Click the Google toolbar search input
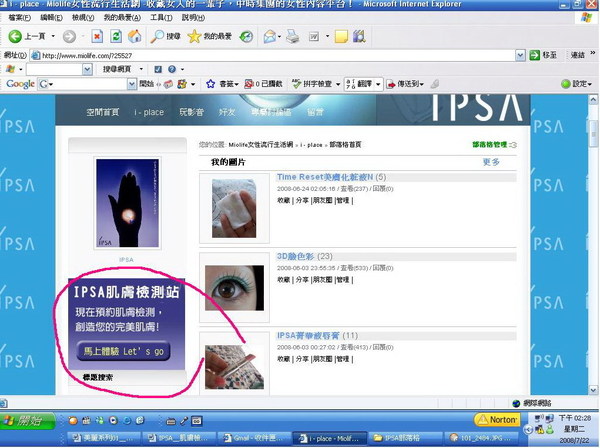The width and height of the screenshot is (600, 448). coord(87,84)
